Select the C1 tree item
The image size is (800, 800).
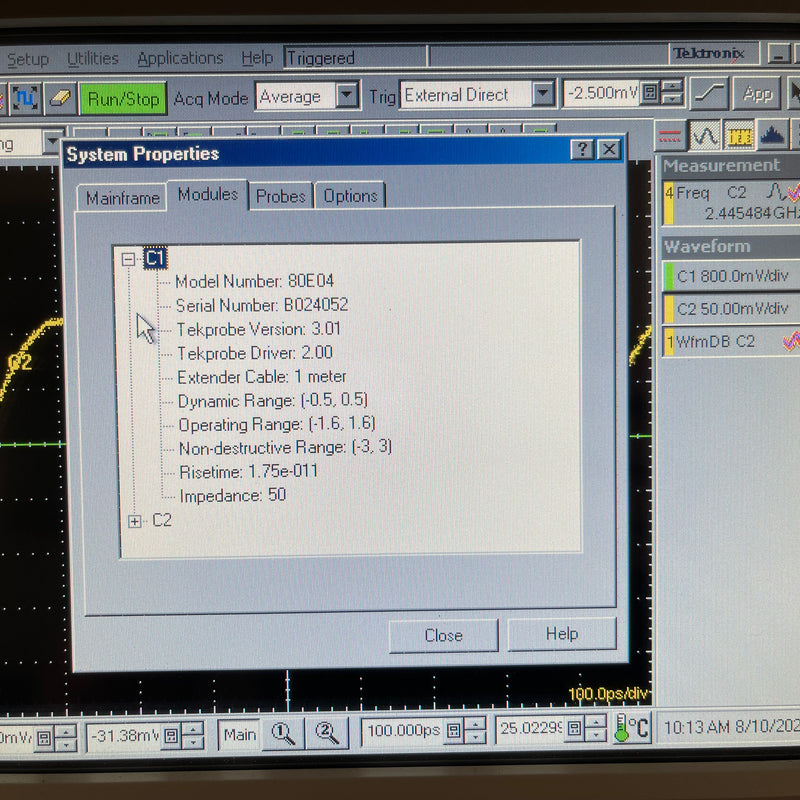point(155,258)
